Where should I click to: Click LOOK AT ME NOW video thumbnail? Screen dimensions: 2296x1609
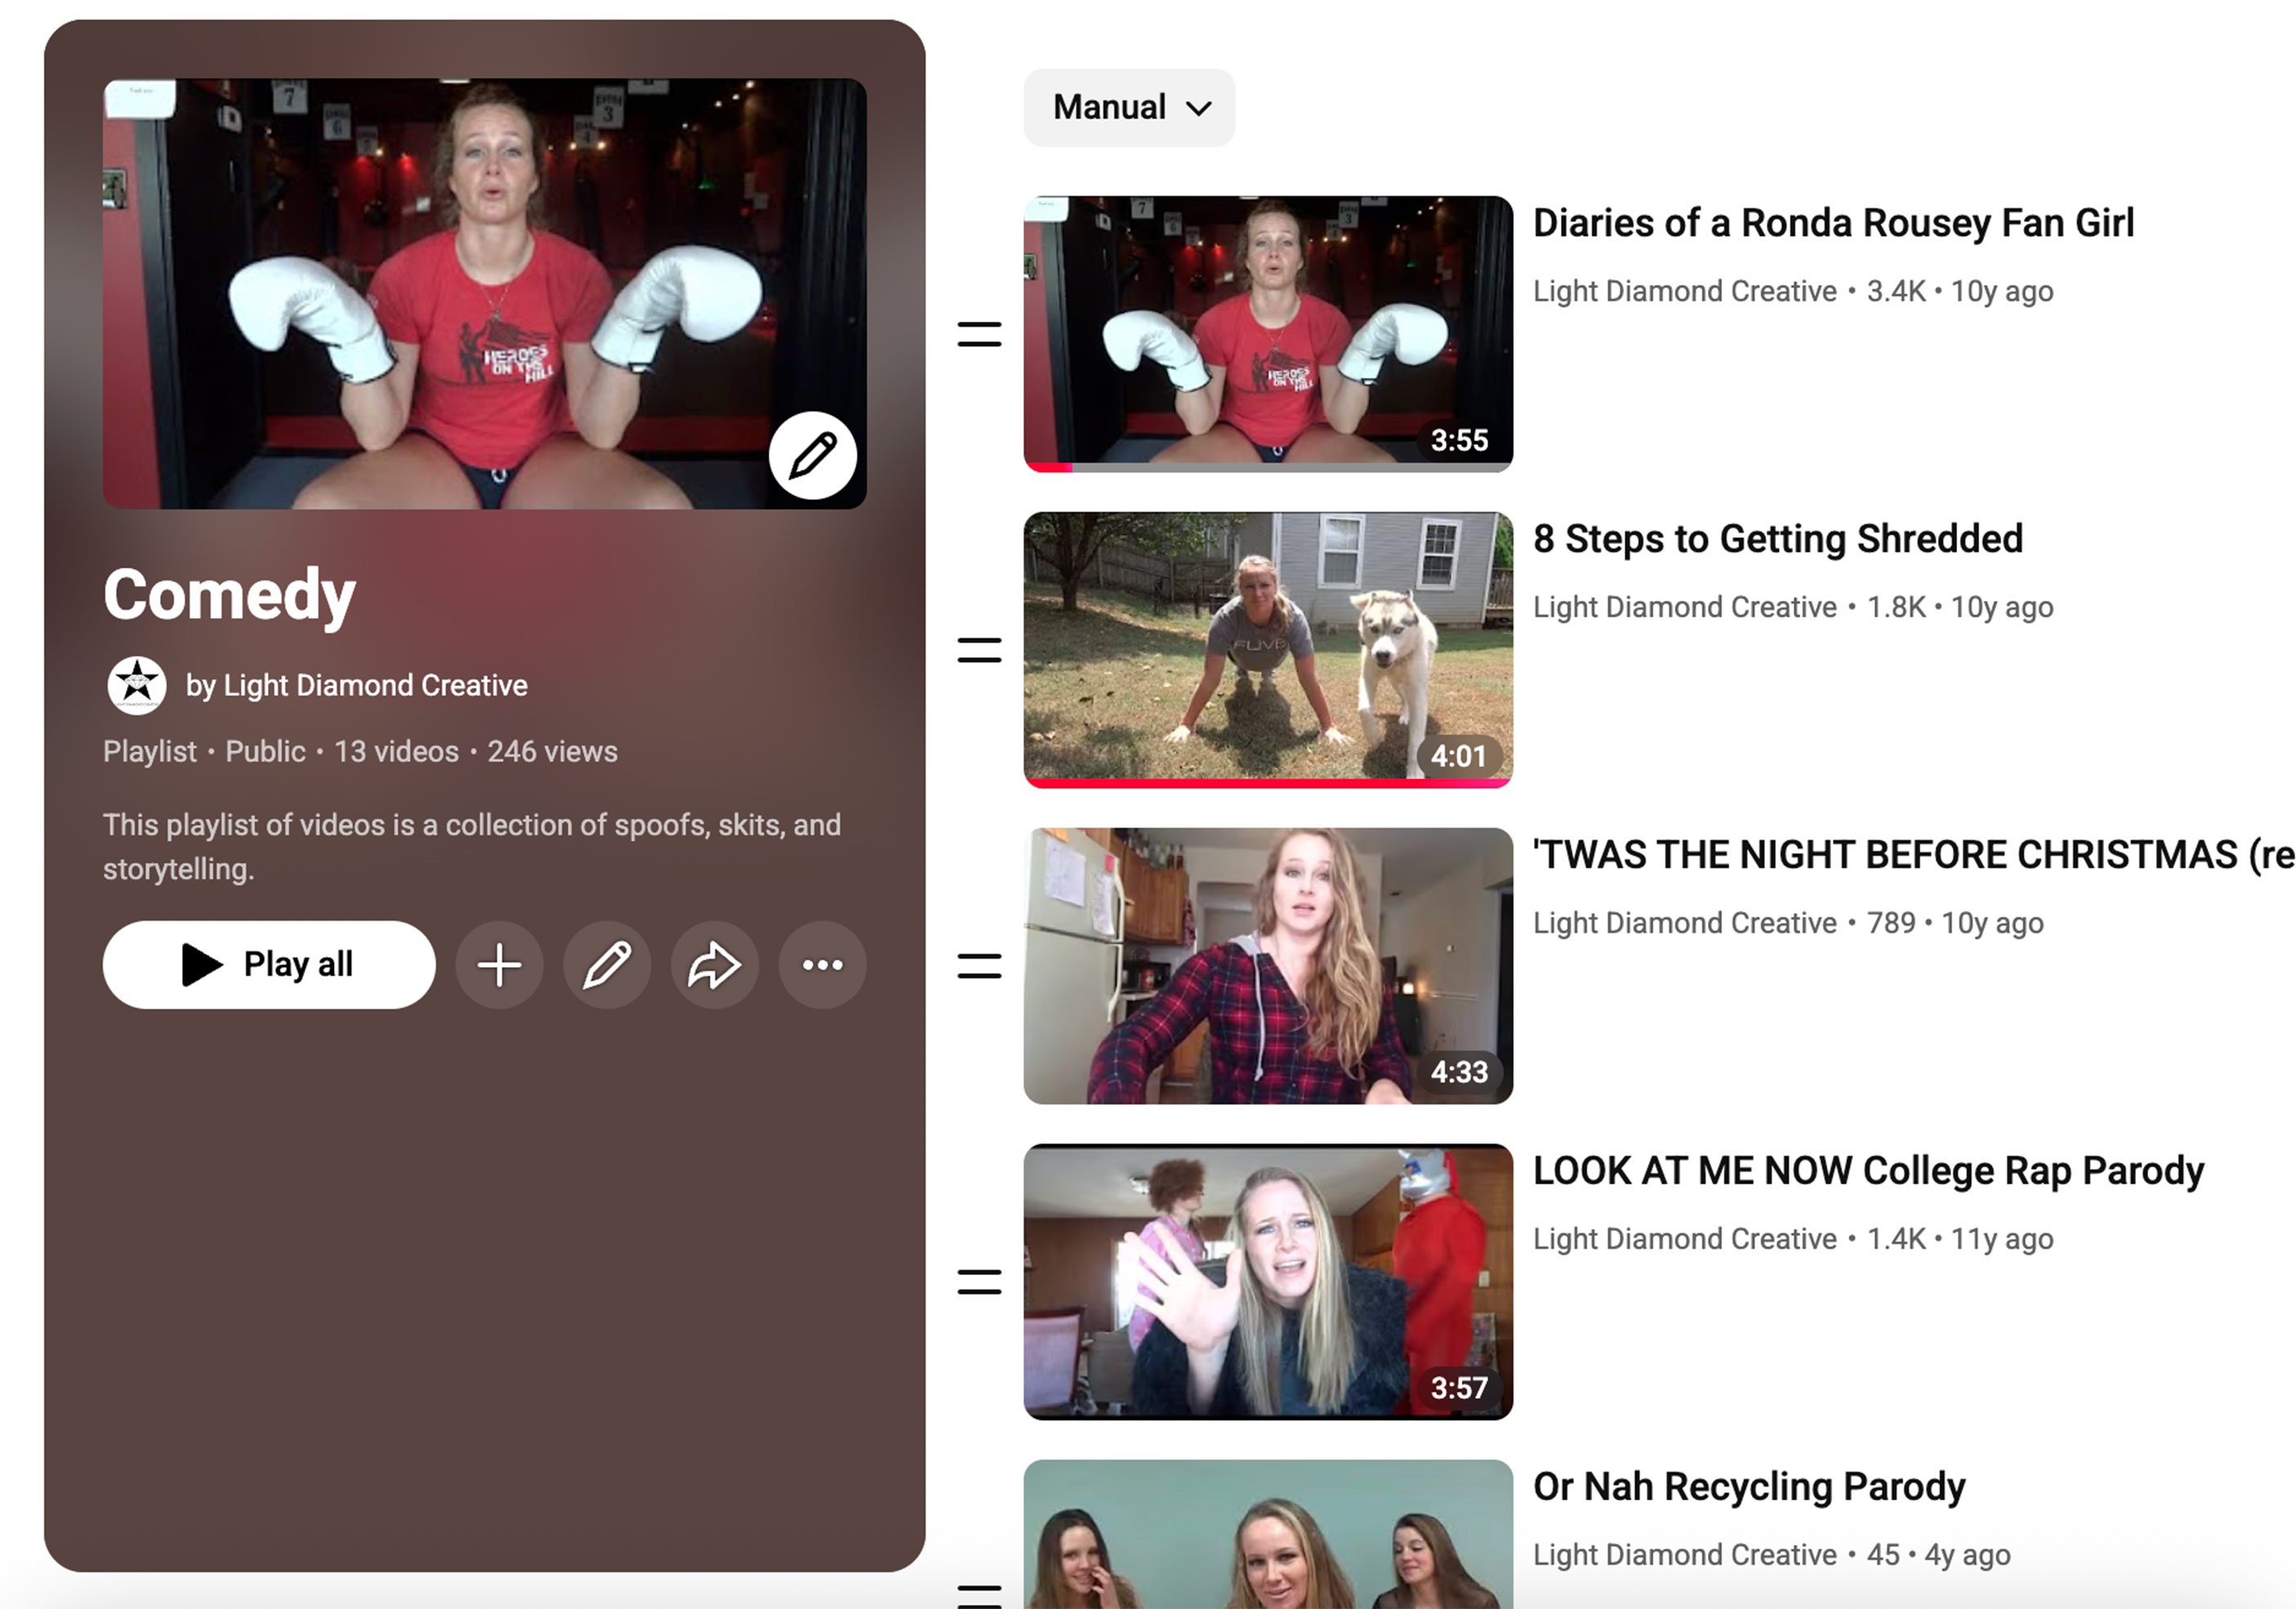1267,1282
